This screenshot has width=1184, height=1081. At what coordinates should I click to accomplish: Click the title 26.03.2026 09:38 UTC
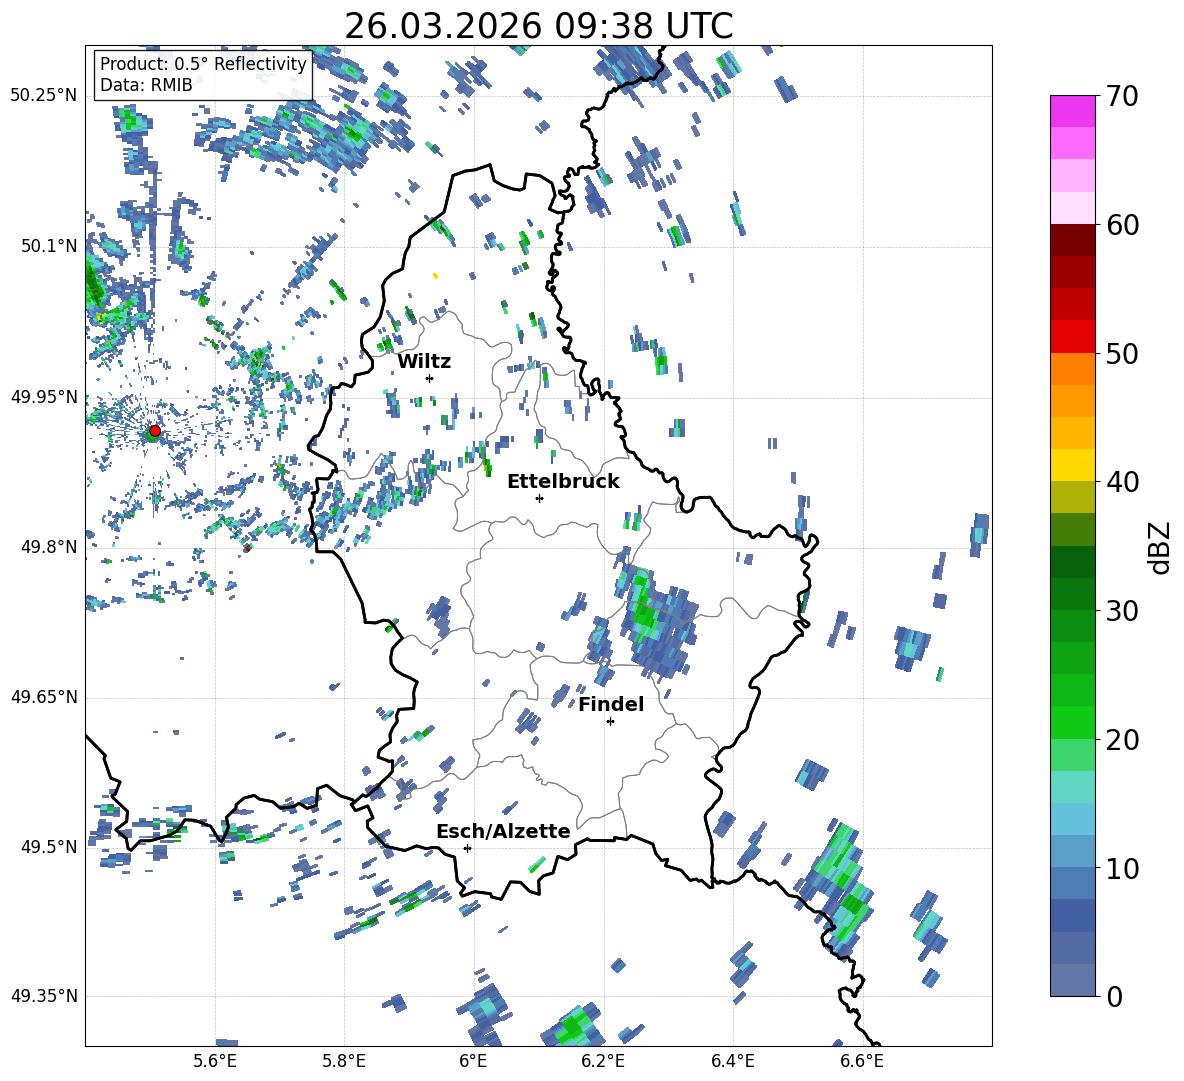click(x=538, y=26)
